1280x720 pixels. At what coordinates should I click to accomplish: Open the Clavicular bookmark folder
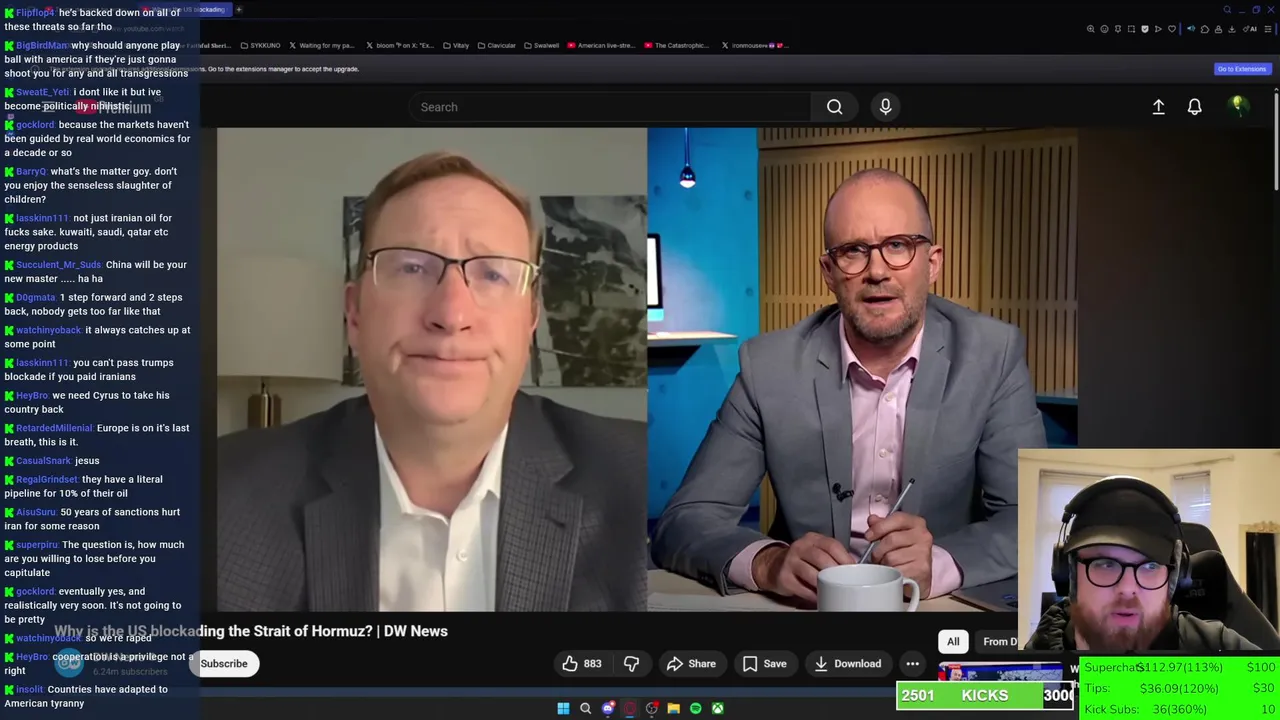coord(496,45)
